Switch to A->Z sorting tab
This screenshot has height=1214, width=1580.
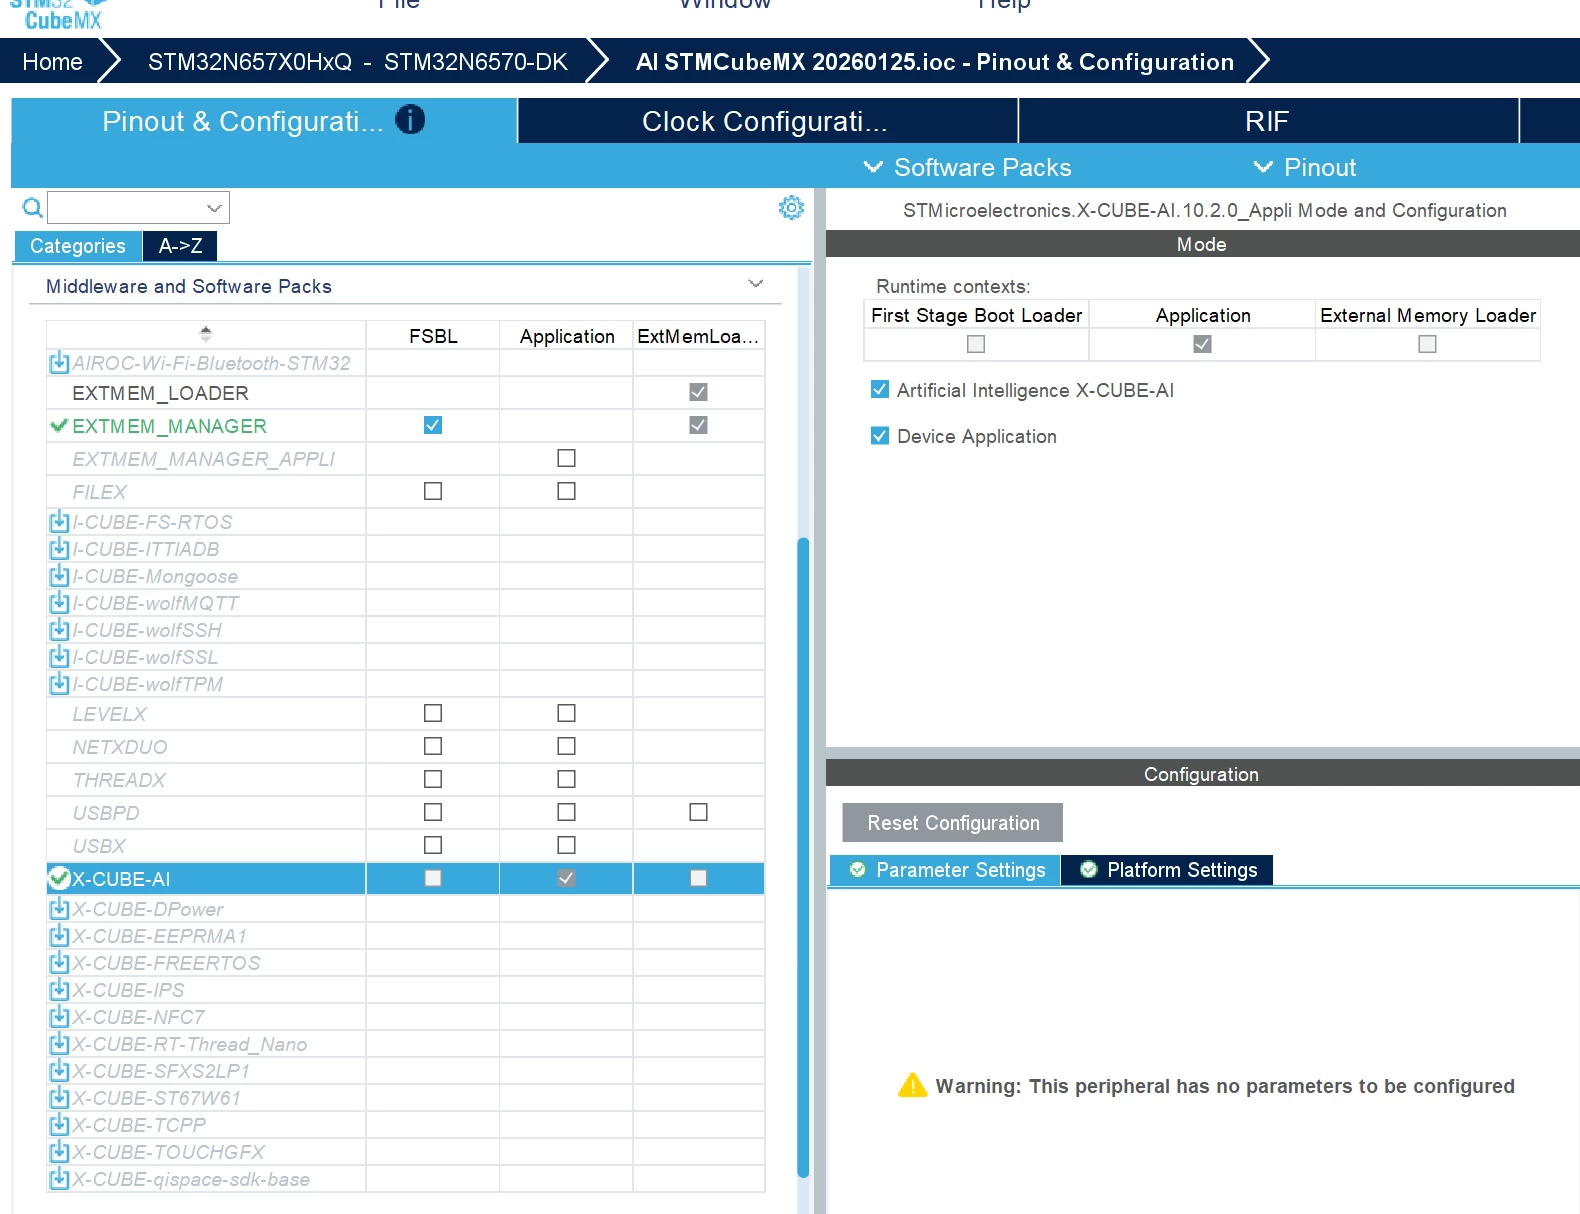(x=180, y=246)
